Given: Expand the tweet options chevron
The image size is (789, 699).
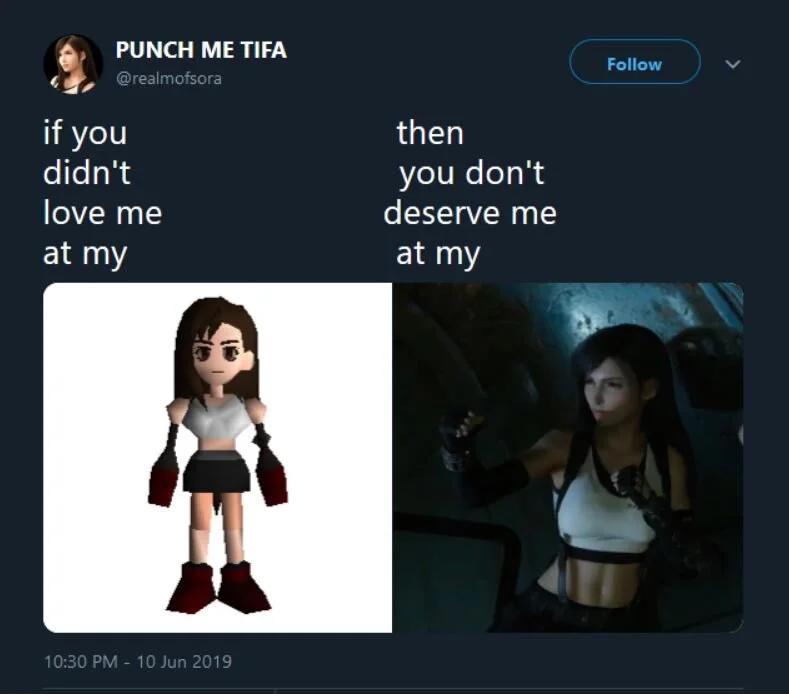Looking at the screenshot, I should click(x=733, y=64).
